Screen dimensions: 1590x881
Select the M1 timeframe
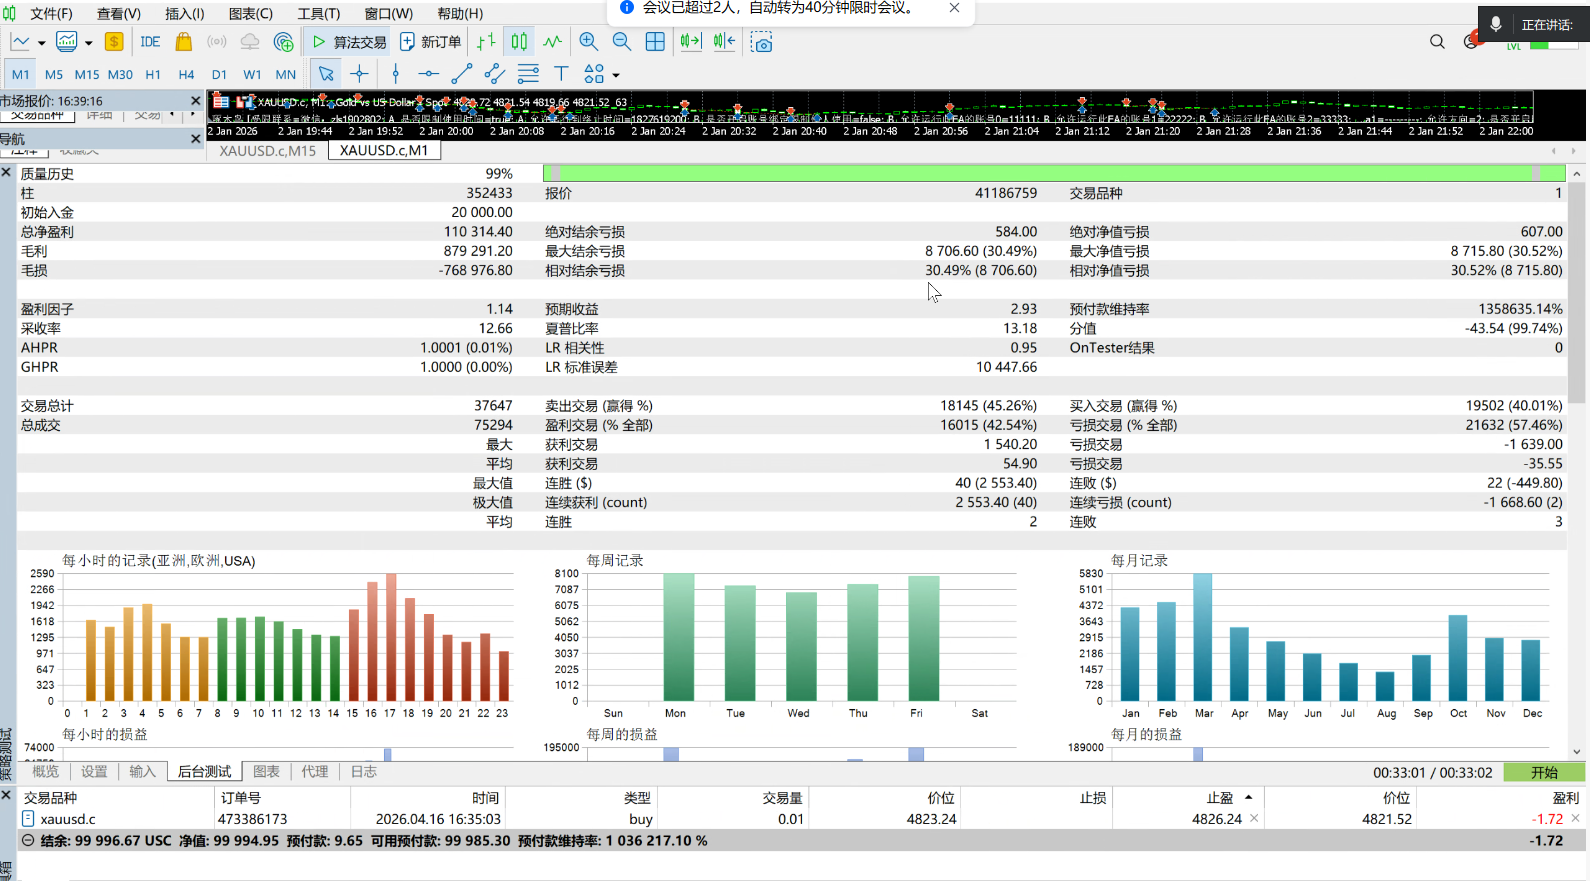(20, 74)
